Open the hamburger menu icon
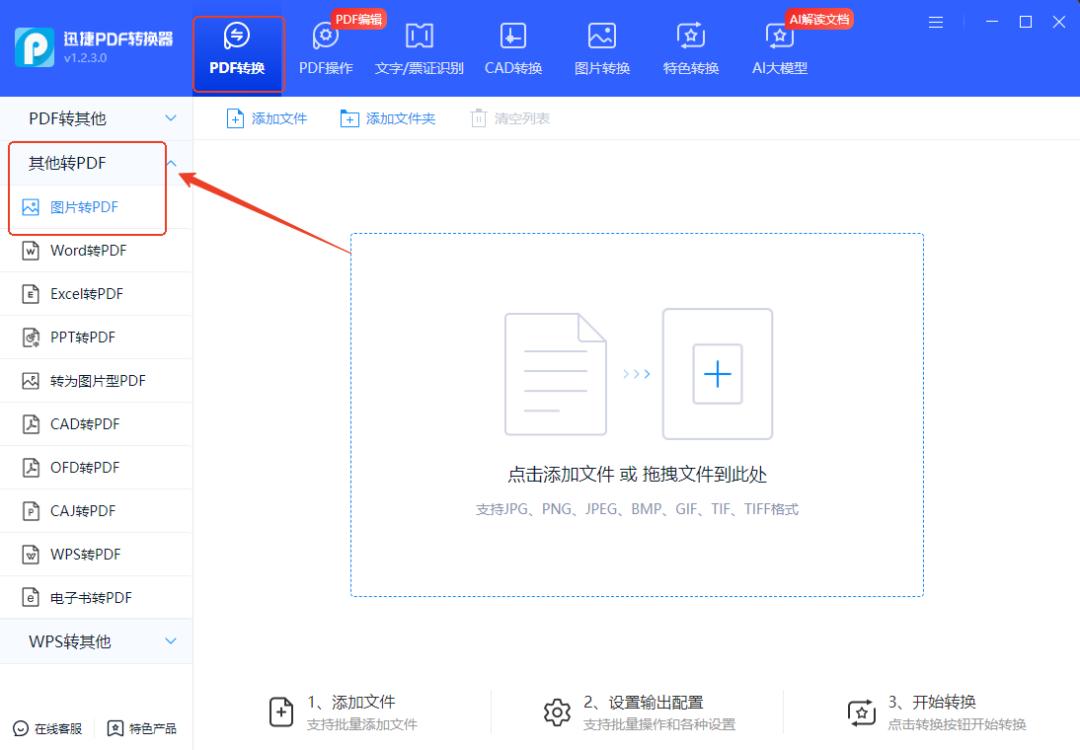This screenshot has height=750, width=1080. pos(935,22)
